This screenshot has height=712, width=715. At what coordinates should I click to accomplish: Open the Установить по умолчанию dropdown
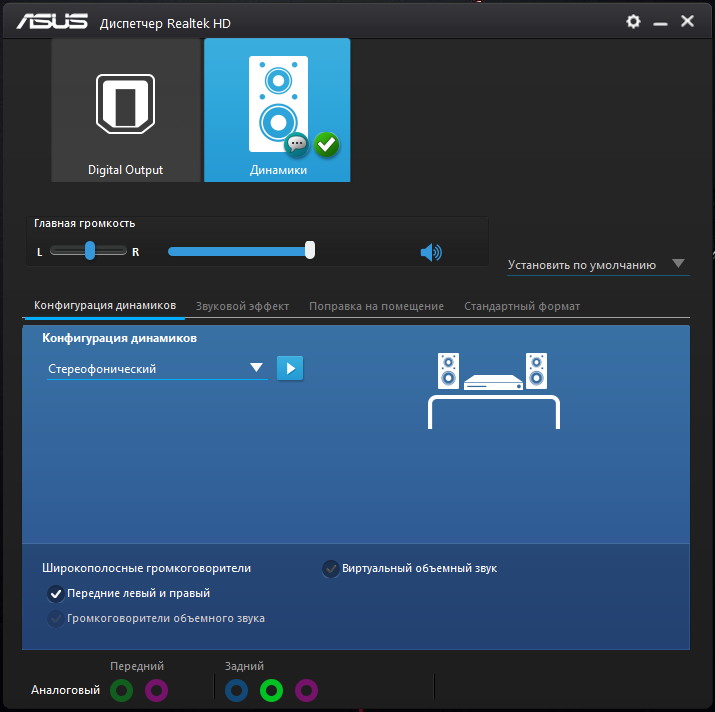coord(598,265)
